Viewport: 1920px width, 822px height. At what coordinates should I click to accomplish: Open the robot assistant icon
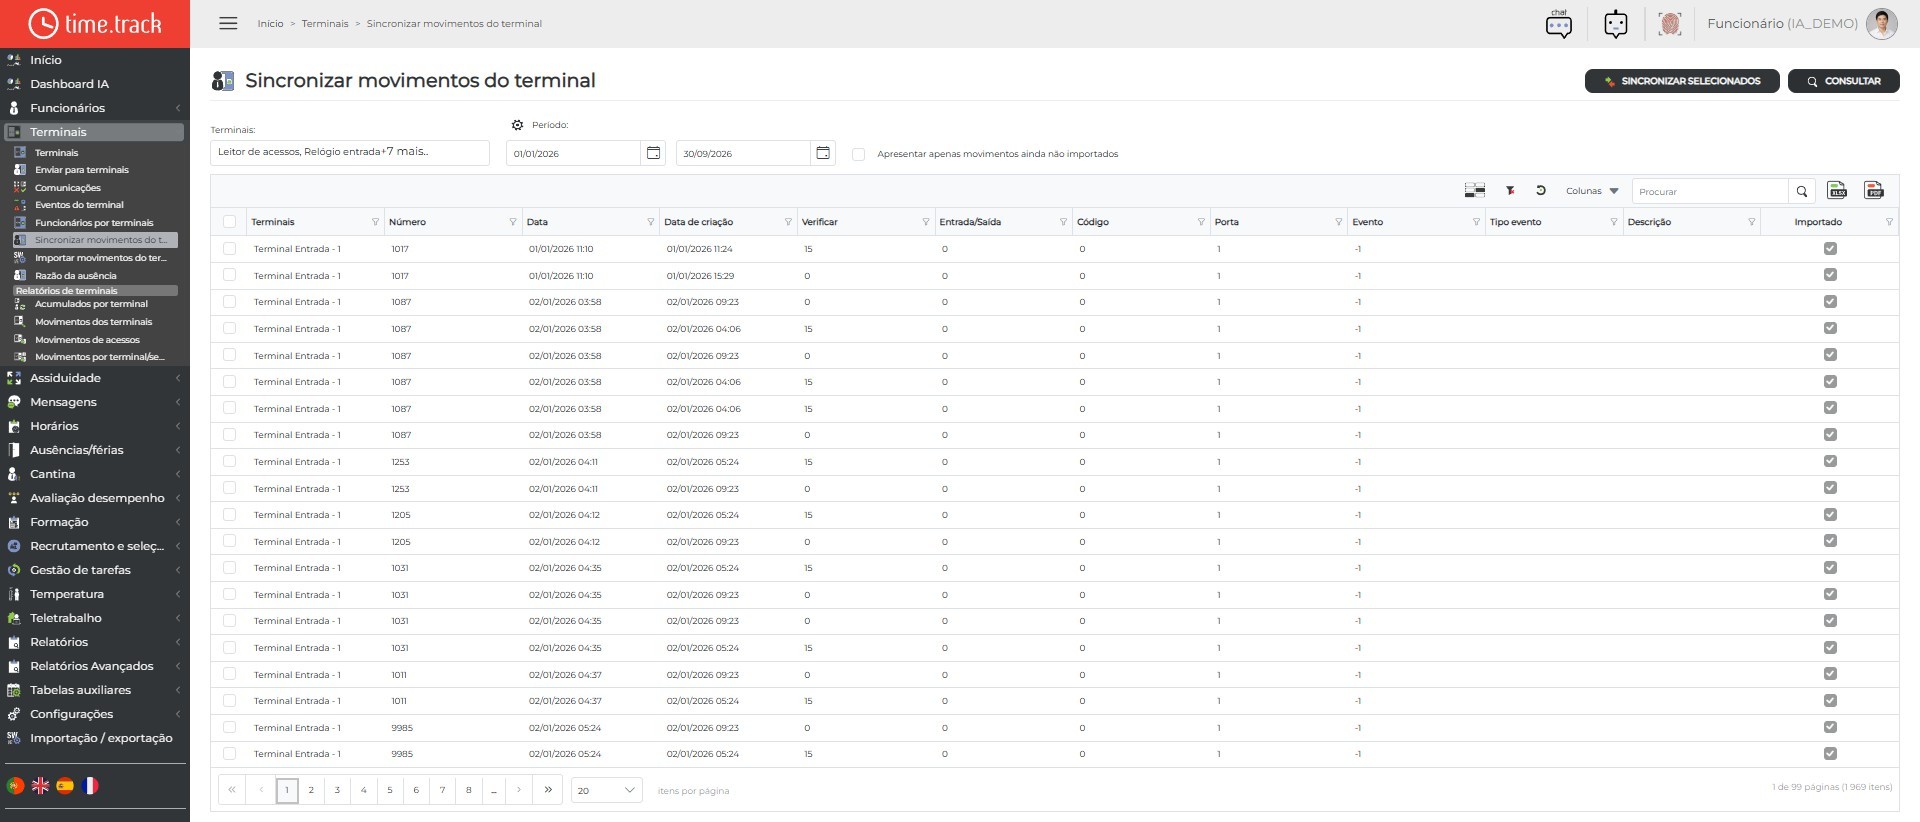point(1616,24)
